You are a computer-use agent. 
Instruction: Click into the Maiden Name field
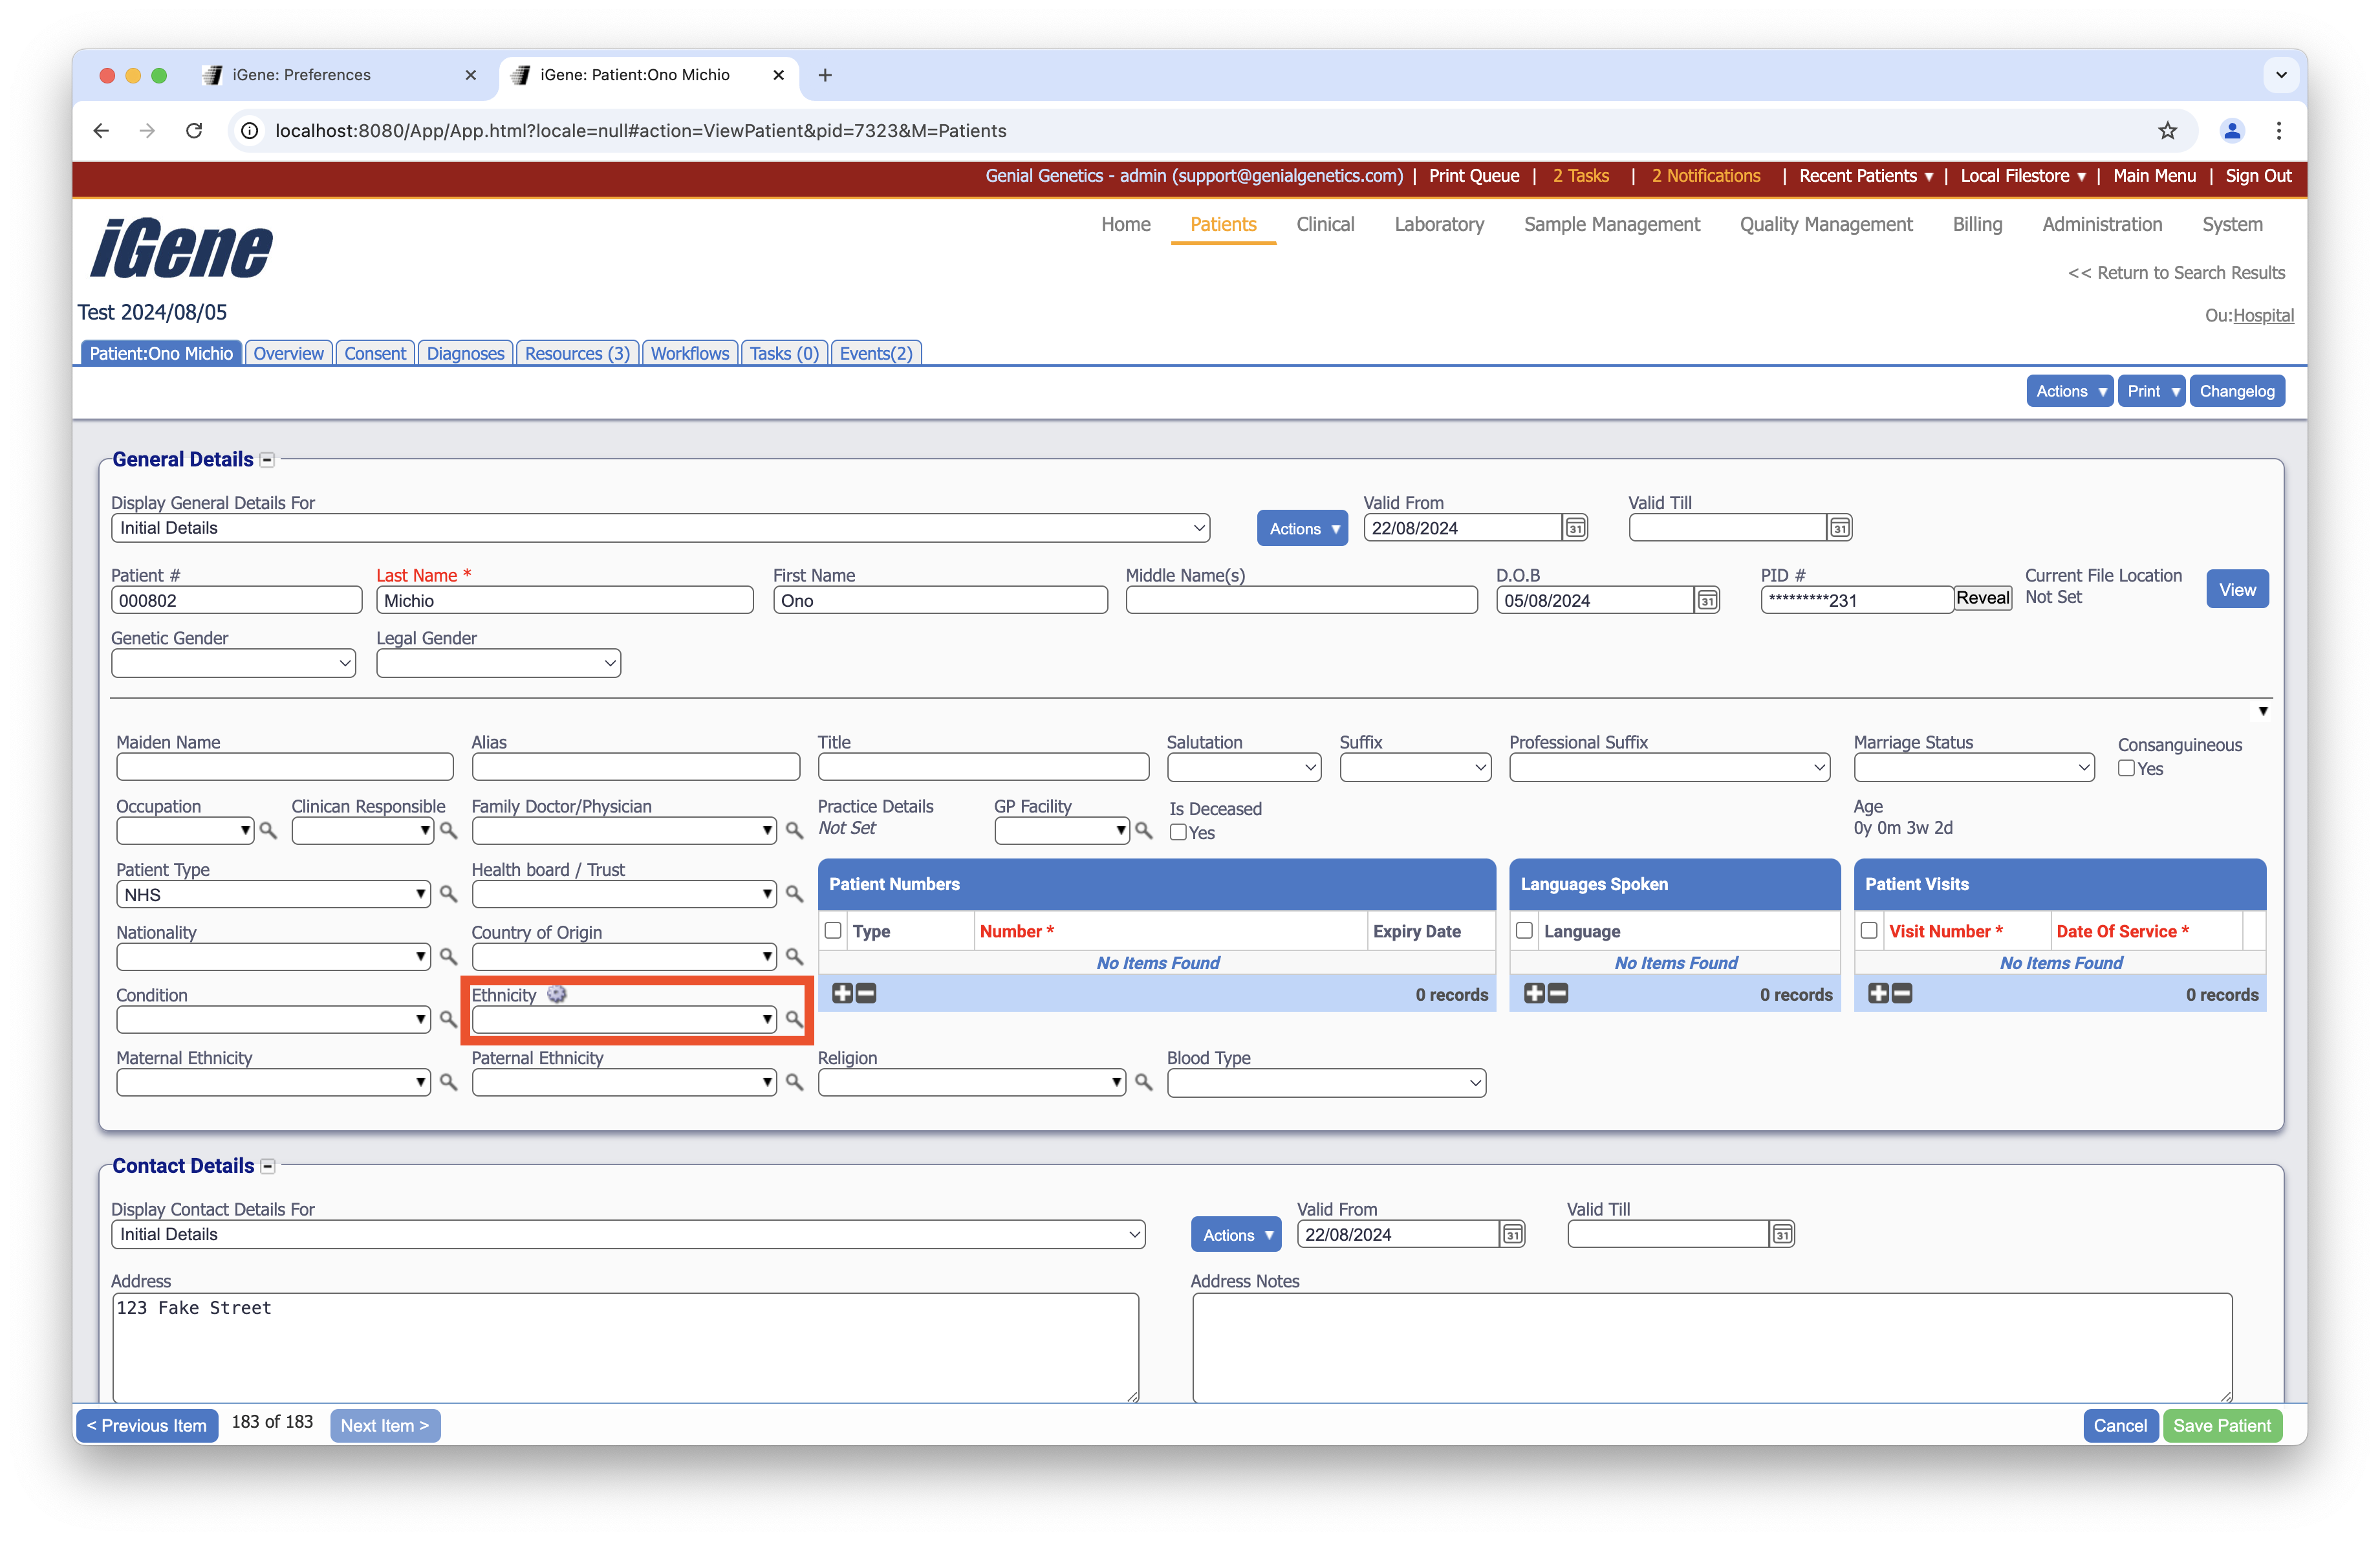284,767
